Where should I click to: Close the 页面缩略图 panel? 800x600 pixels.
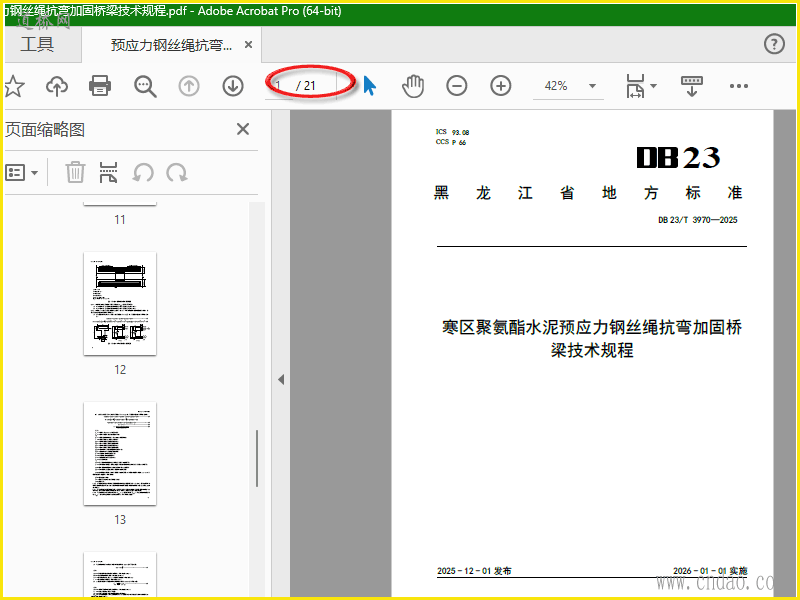click(243, 129)
